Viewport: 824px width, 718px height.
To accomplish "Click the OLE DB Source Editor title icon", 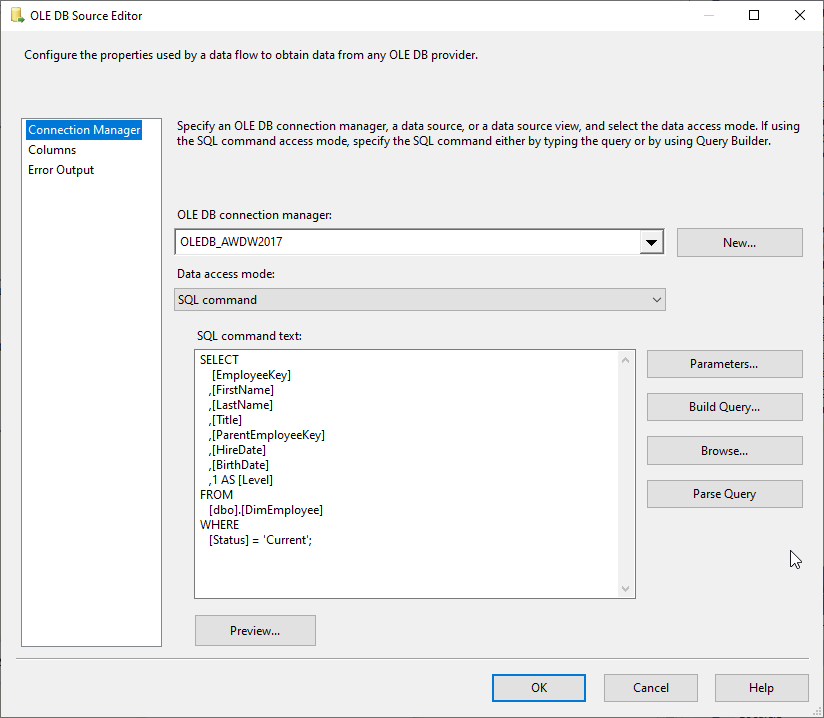I will pos(17,15).
